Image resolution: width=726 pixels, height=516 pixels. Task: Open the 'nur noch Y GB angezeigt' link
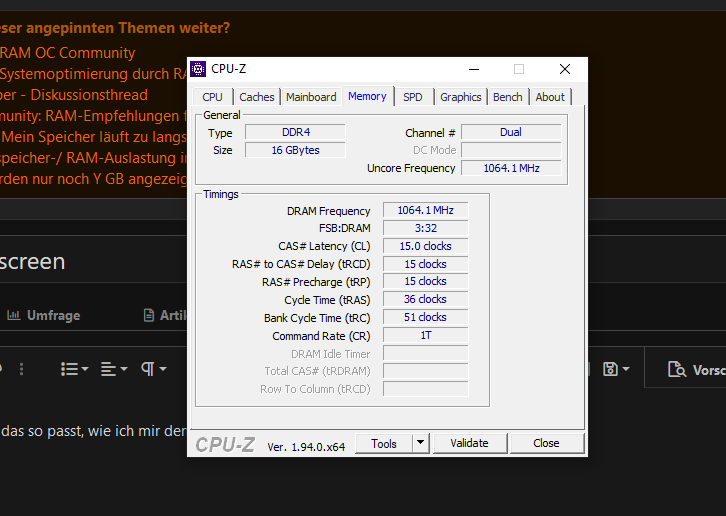(94, 179)
